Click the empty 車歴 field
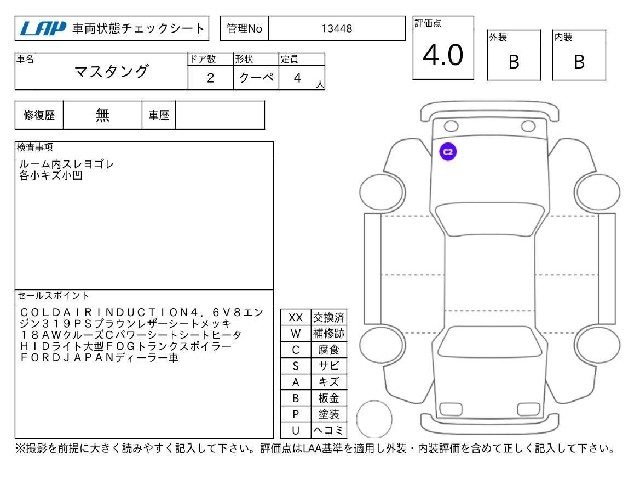 pyautogui.click(x=220, y=116)
